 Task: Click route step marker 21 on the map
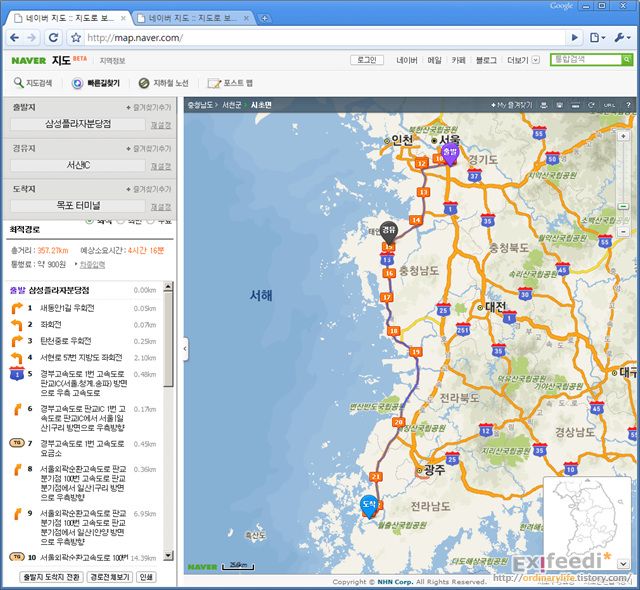[376, 476]
